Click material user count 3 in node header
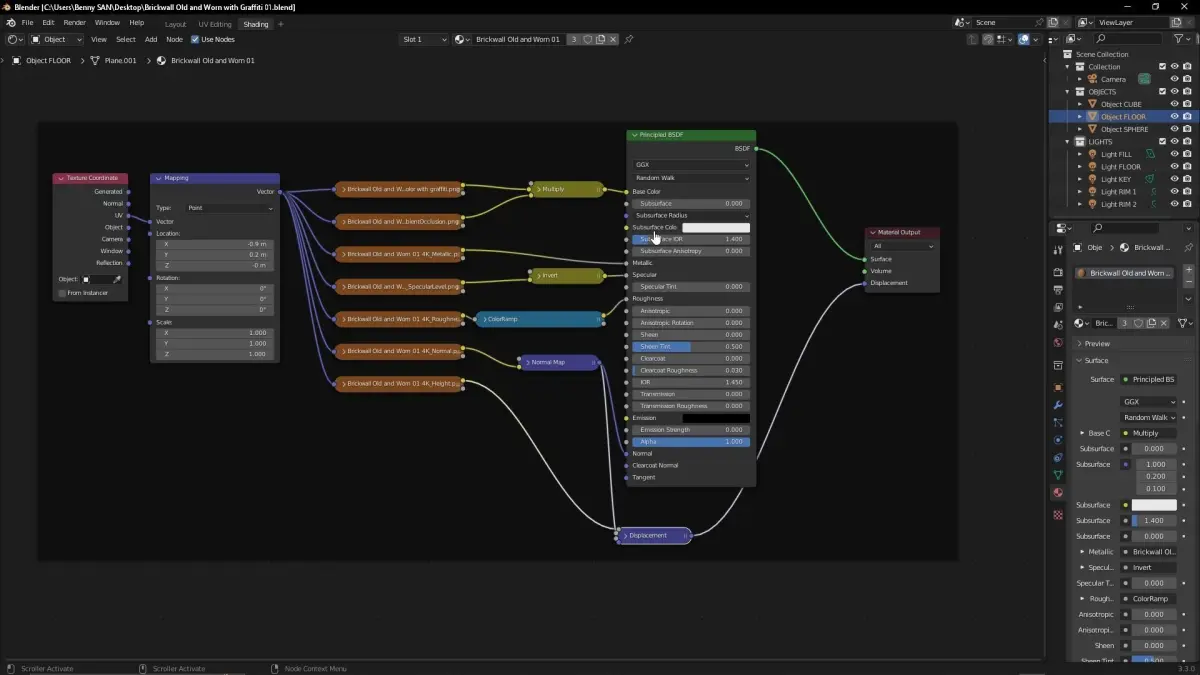Screen dimensions: 1200x675 point(574,40)
